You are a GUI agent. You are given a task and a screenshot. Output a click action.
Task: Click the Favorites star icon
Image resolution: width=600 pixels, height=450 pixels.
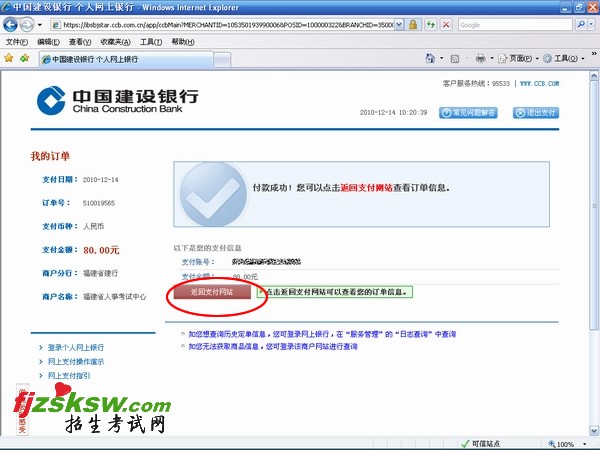point(9,58)
